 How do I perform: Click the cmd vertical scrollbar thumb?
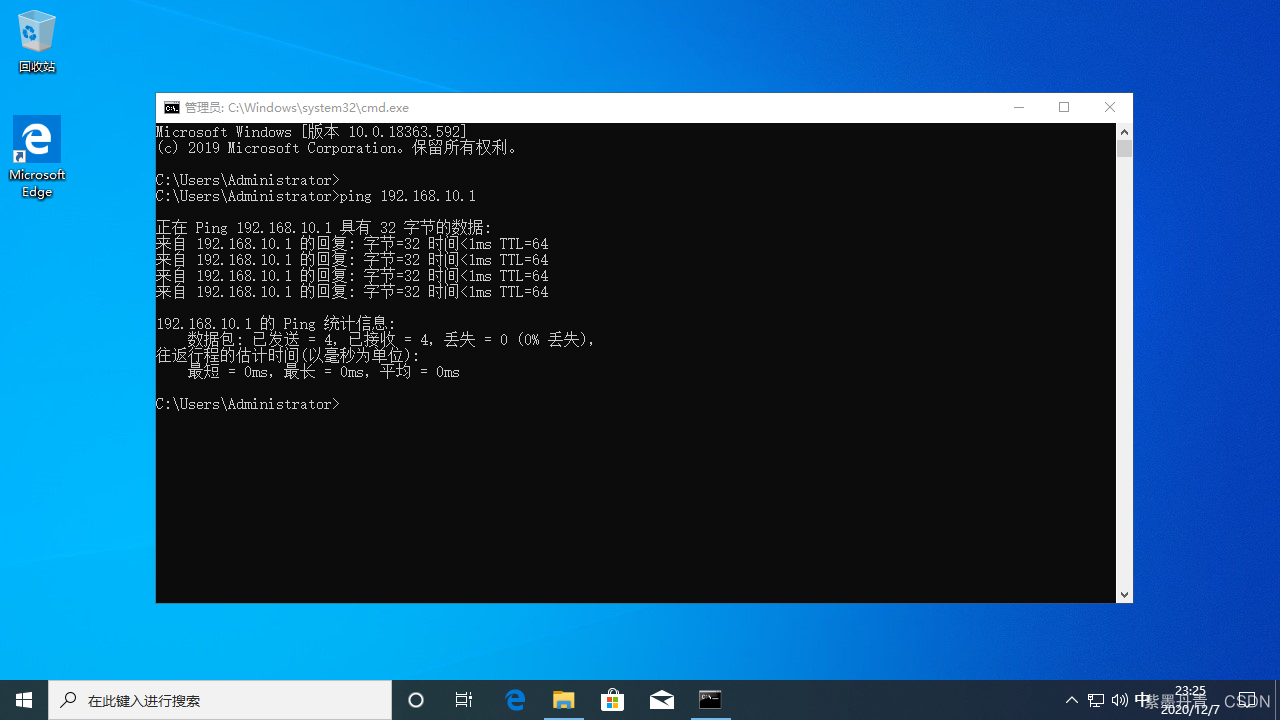(1124, 148)
